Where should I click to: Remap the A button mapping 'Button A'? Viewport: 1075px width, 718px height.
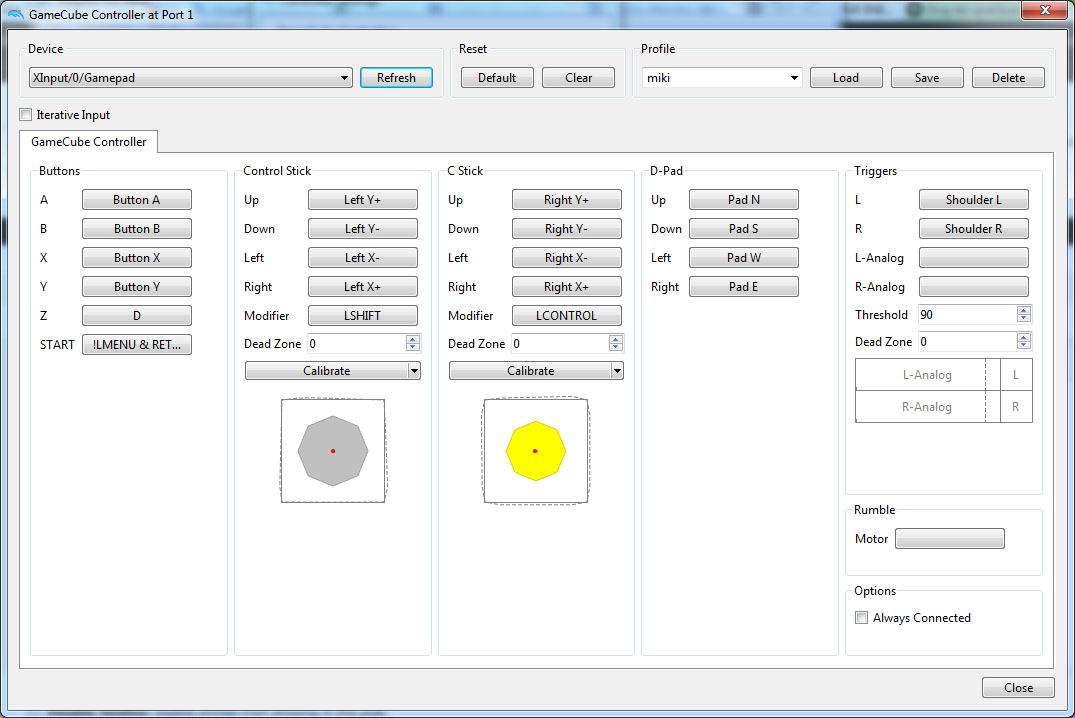[136, 200]
